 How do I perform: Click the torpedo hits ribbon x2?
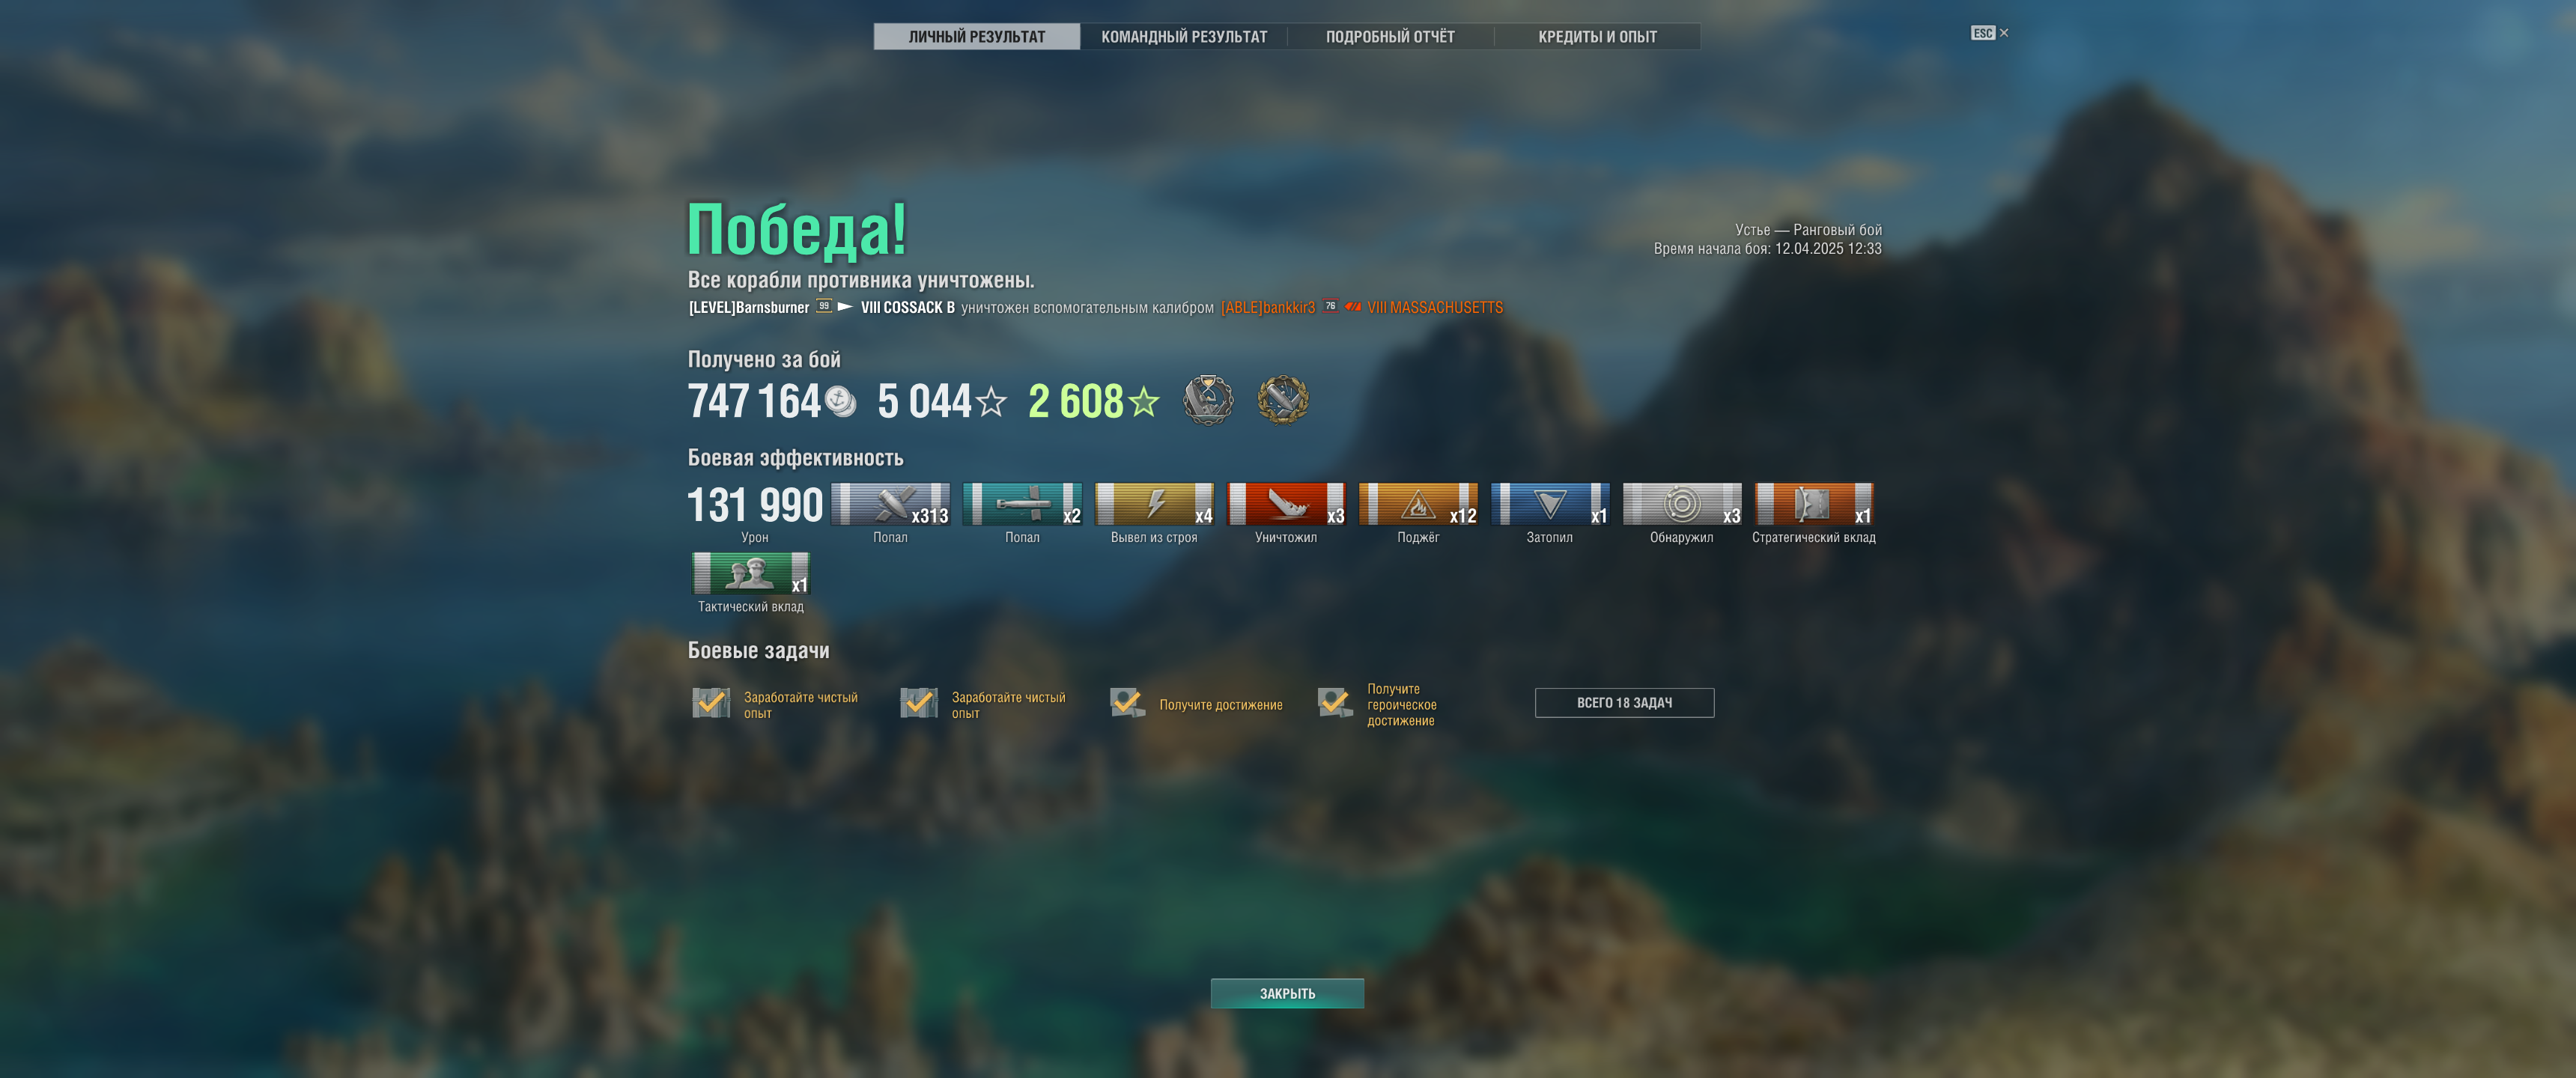[1022, 504]
